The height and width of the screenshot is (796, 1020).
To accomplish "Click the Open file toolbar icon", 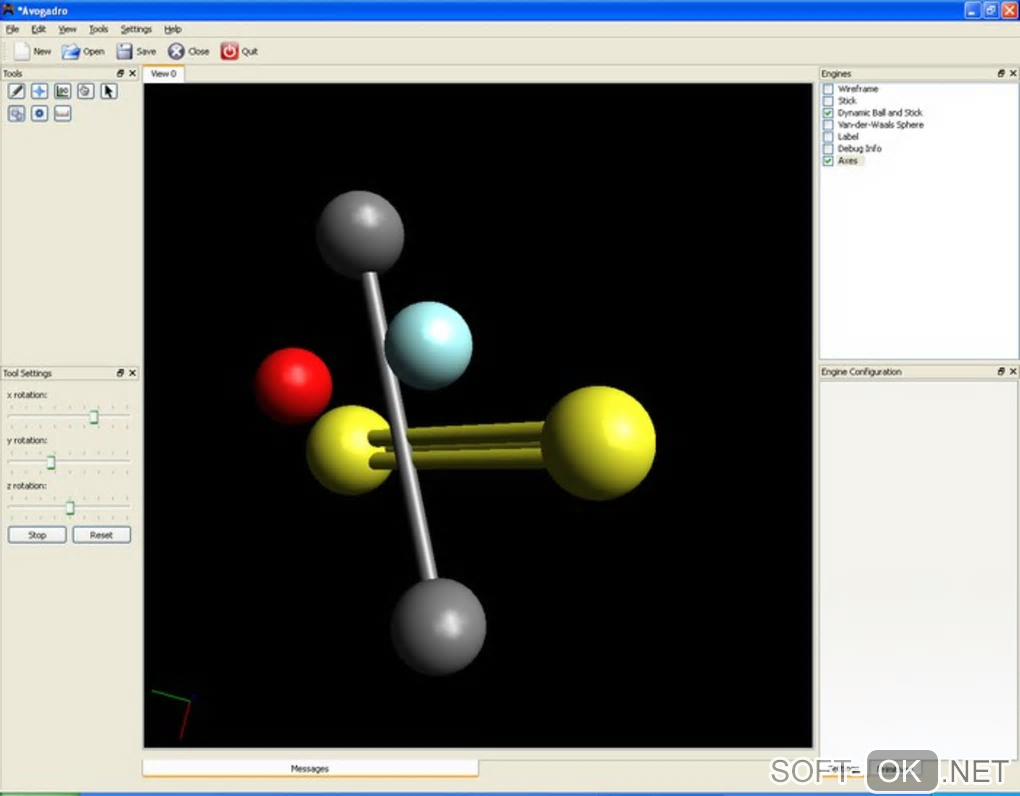I will pyautogui.click(x=70, y=51).
